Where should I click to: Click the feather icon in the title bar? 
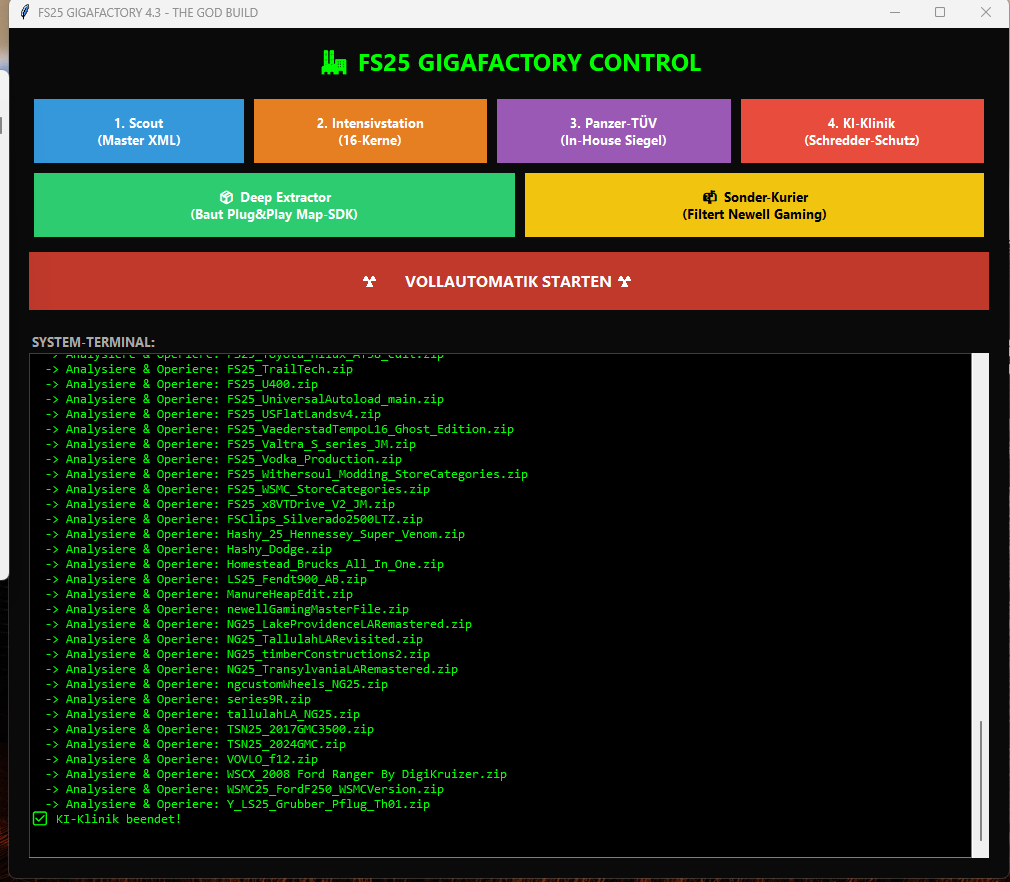(23, 13)
